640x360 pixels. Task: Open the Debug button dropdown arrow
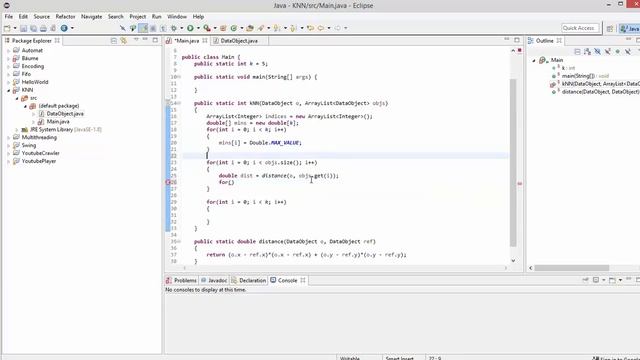182,28
